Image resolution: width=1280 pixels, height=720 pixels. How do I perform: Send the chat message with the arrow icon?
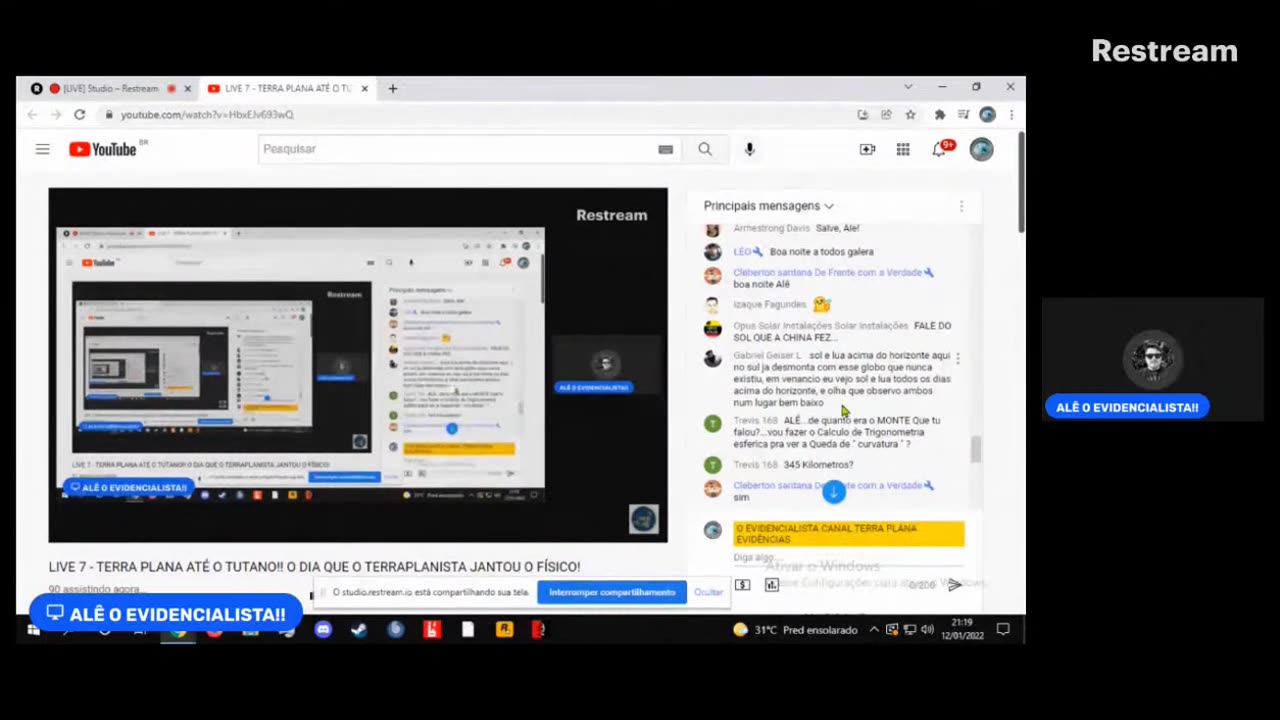coord(954,585)
